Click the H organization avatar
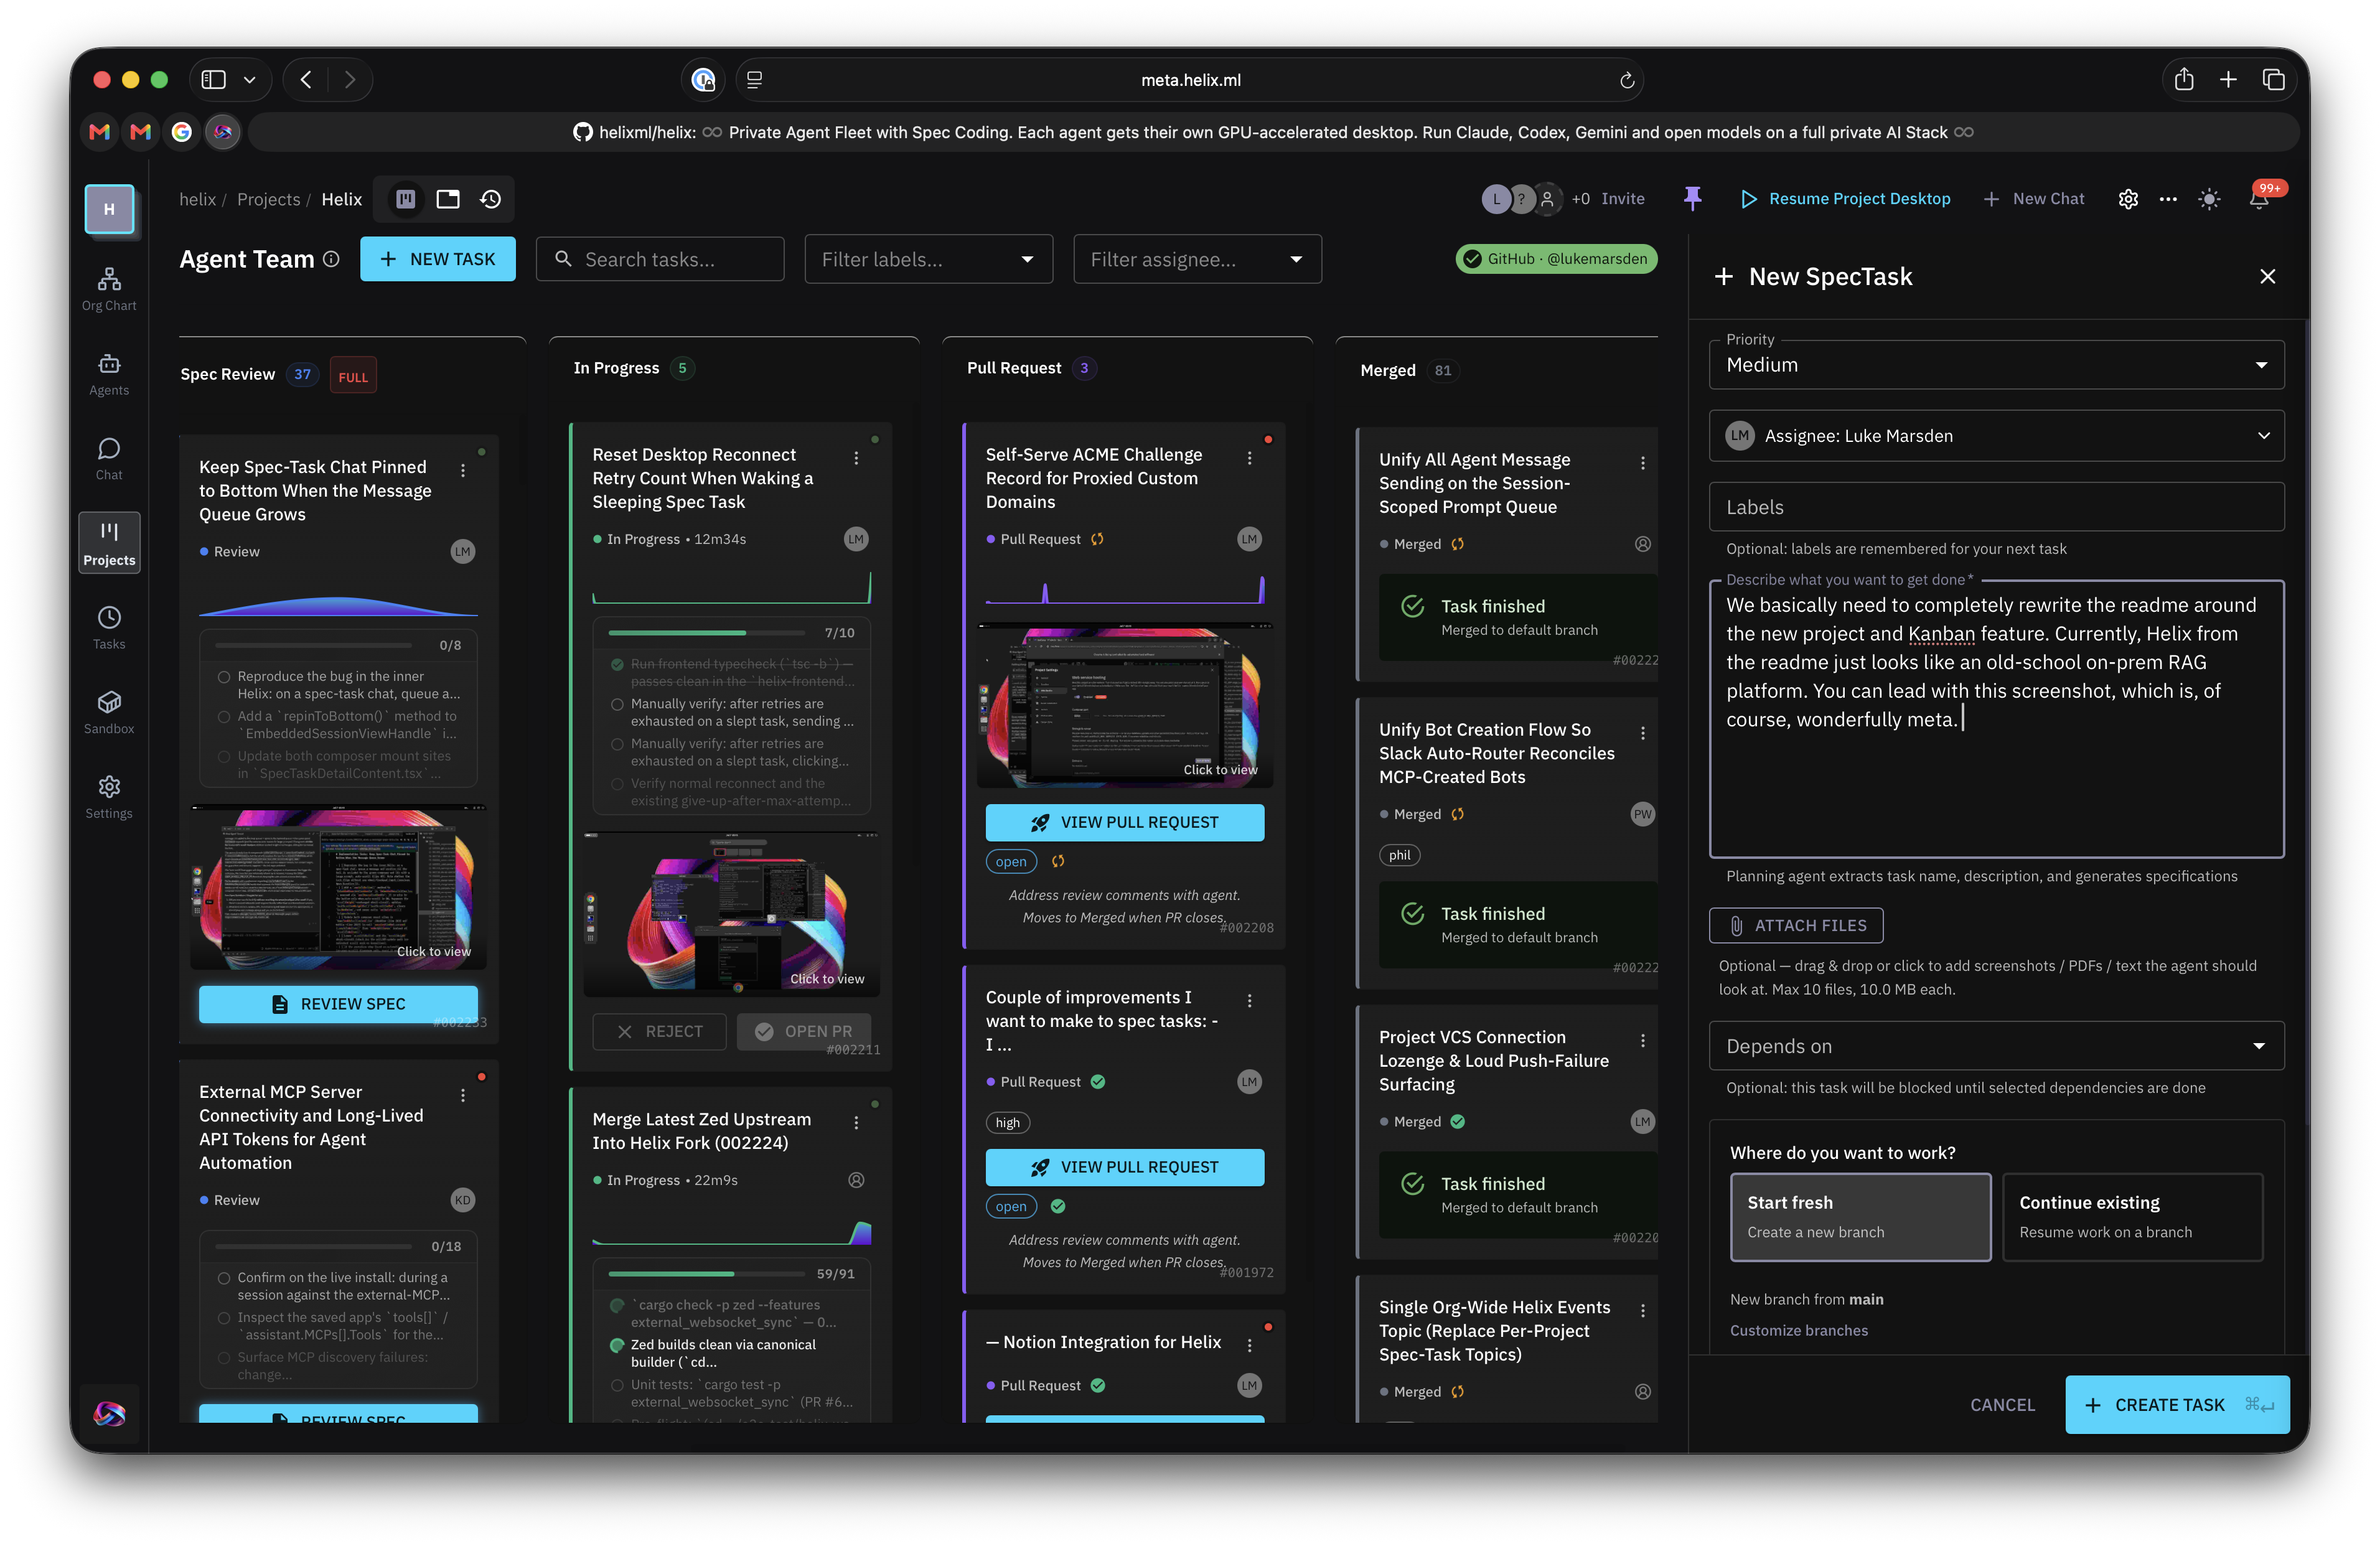The image size is (2380, 1546). click(x=109, y=209)
